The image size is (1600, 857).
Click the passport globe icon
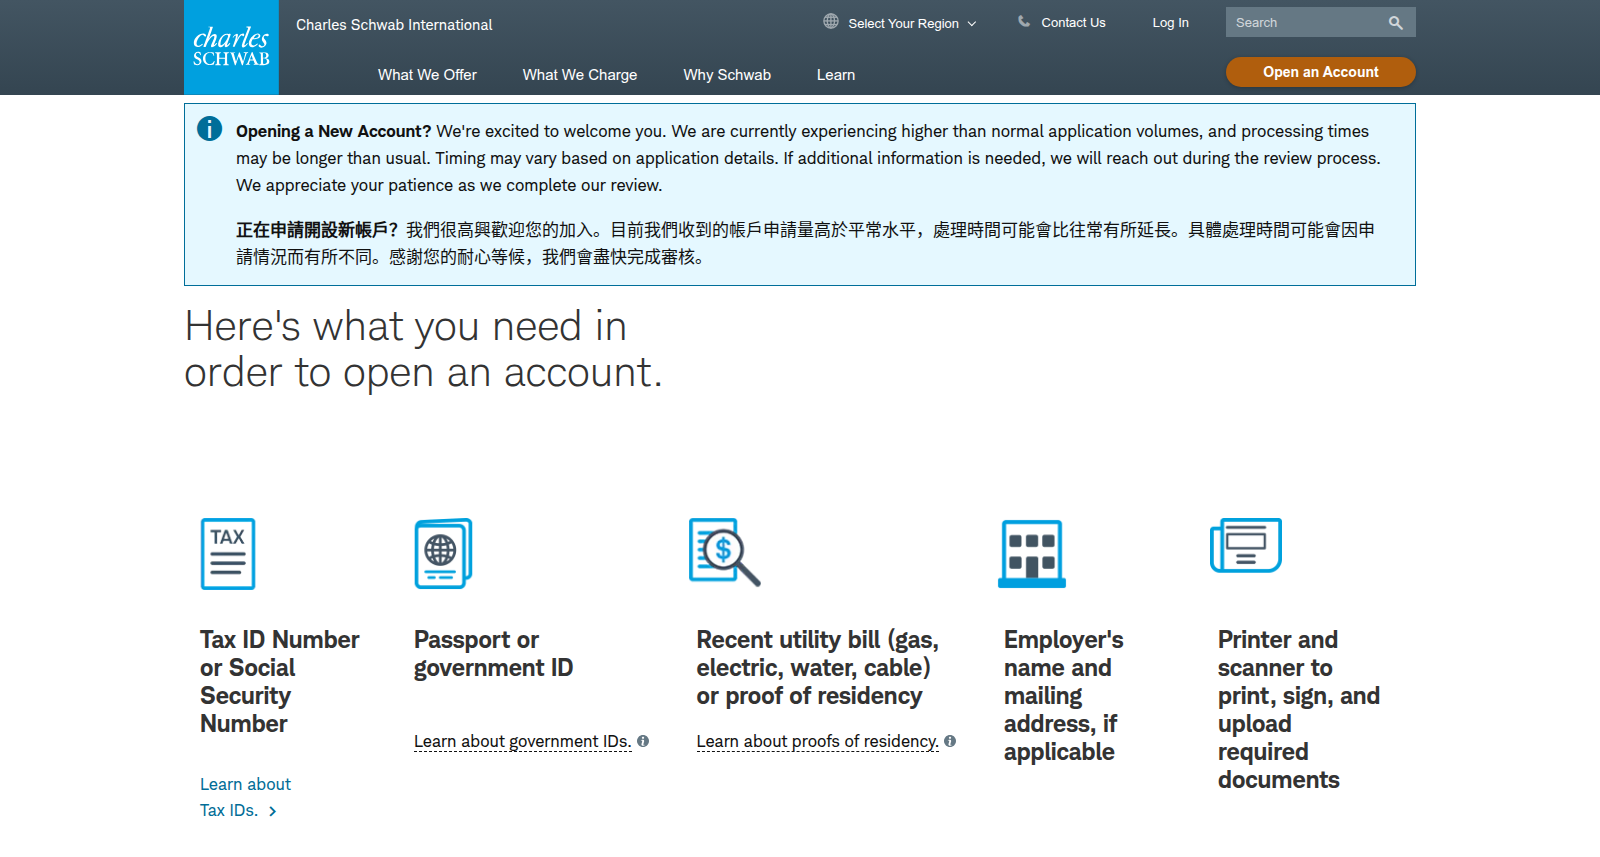[x=443, y=553]
